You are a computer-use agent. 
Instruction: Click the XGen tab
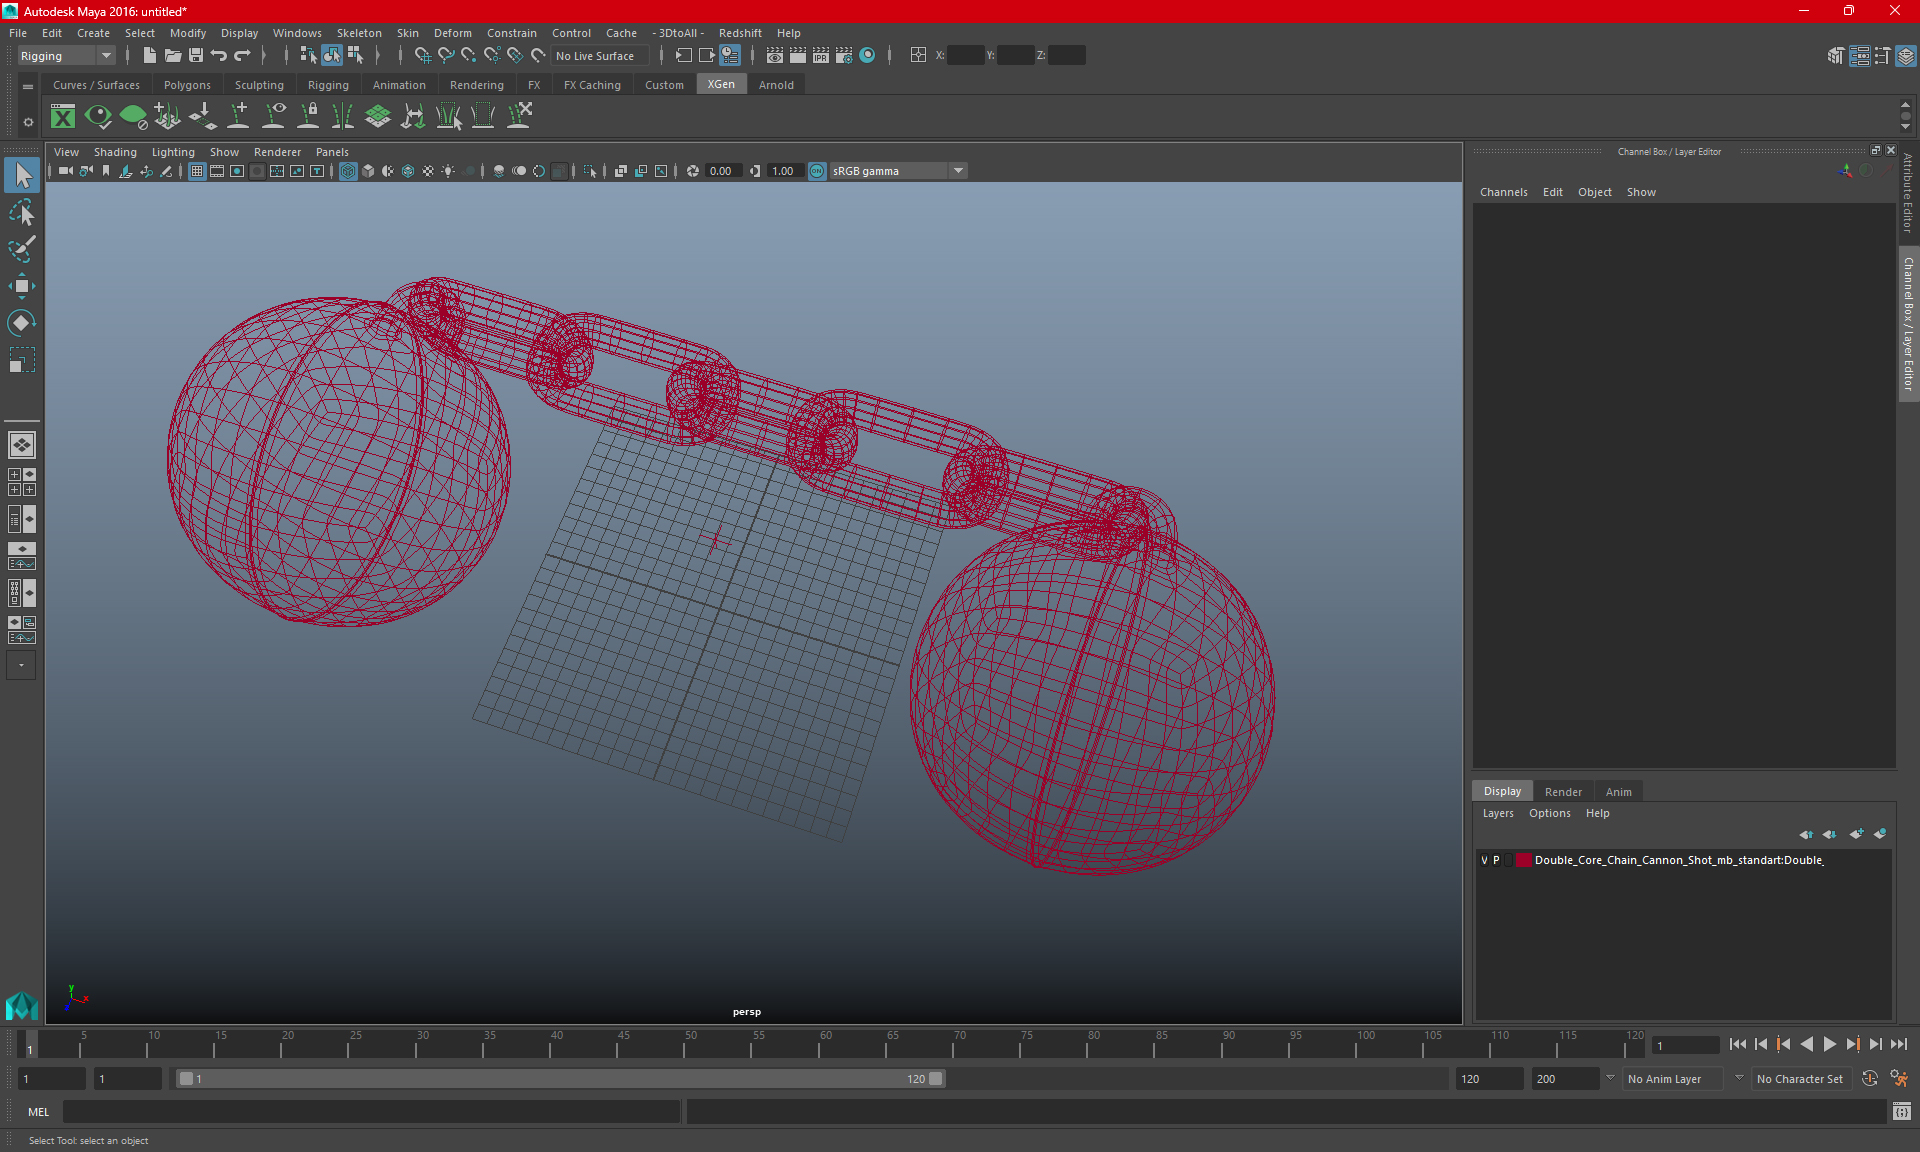(720, 84)
